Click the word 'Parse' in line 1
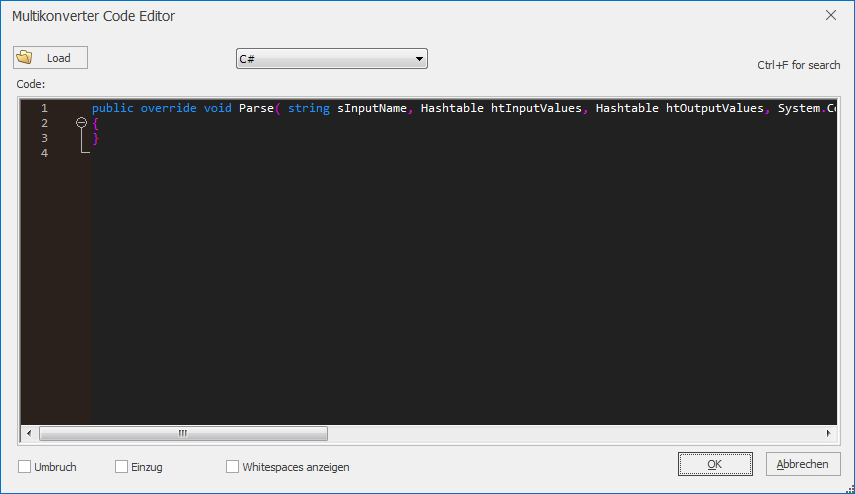Viewport: 855px width, 494px height. [256, 108]
